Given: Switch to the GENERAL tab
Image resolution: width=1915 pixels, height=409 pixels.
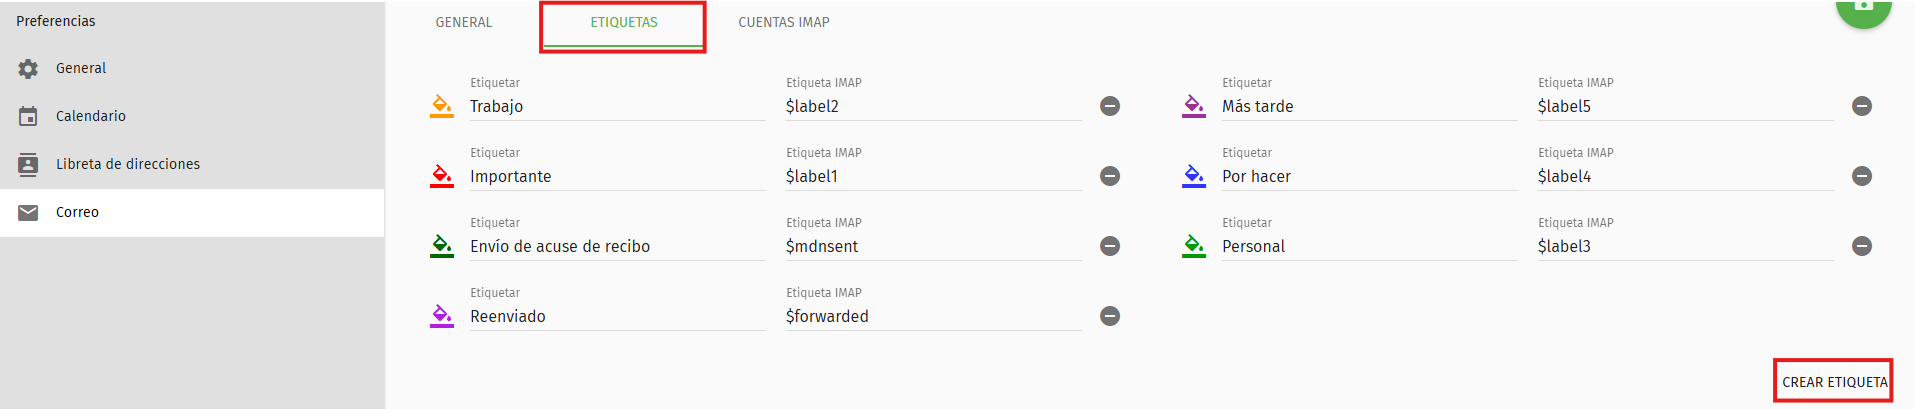Looking at the screenshot, I should (464, 22).
